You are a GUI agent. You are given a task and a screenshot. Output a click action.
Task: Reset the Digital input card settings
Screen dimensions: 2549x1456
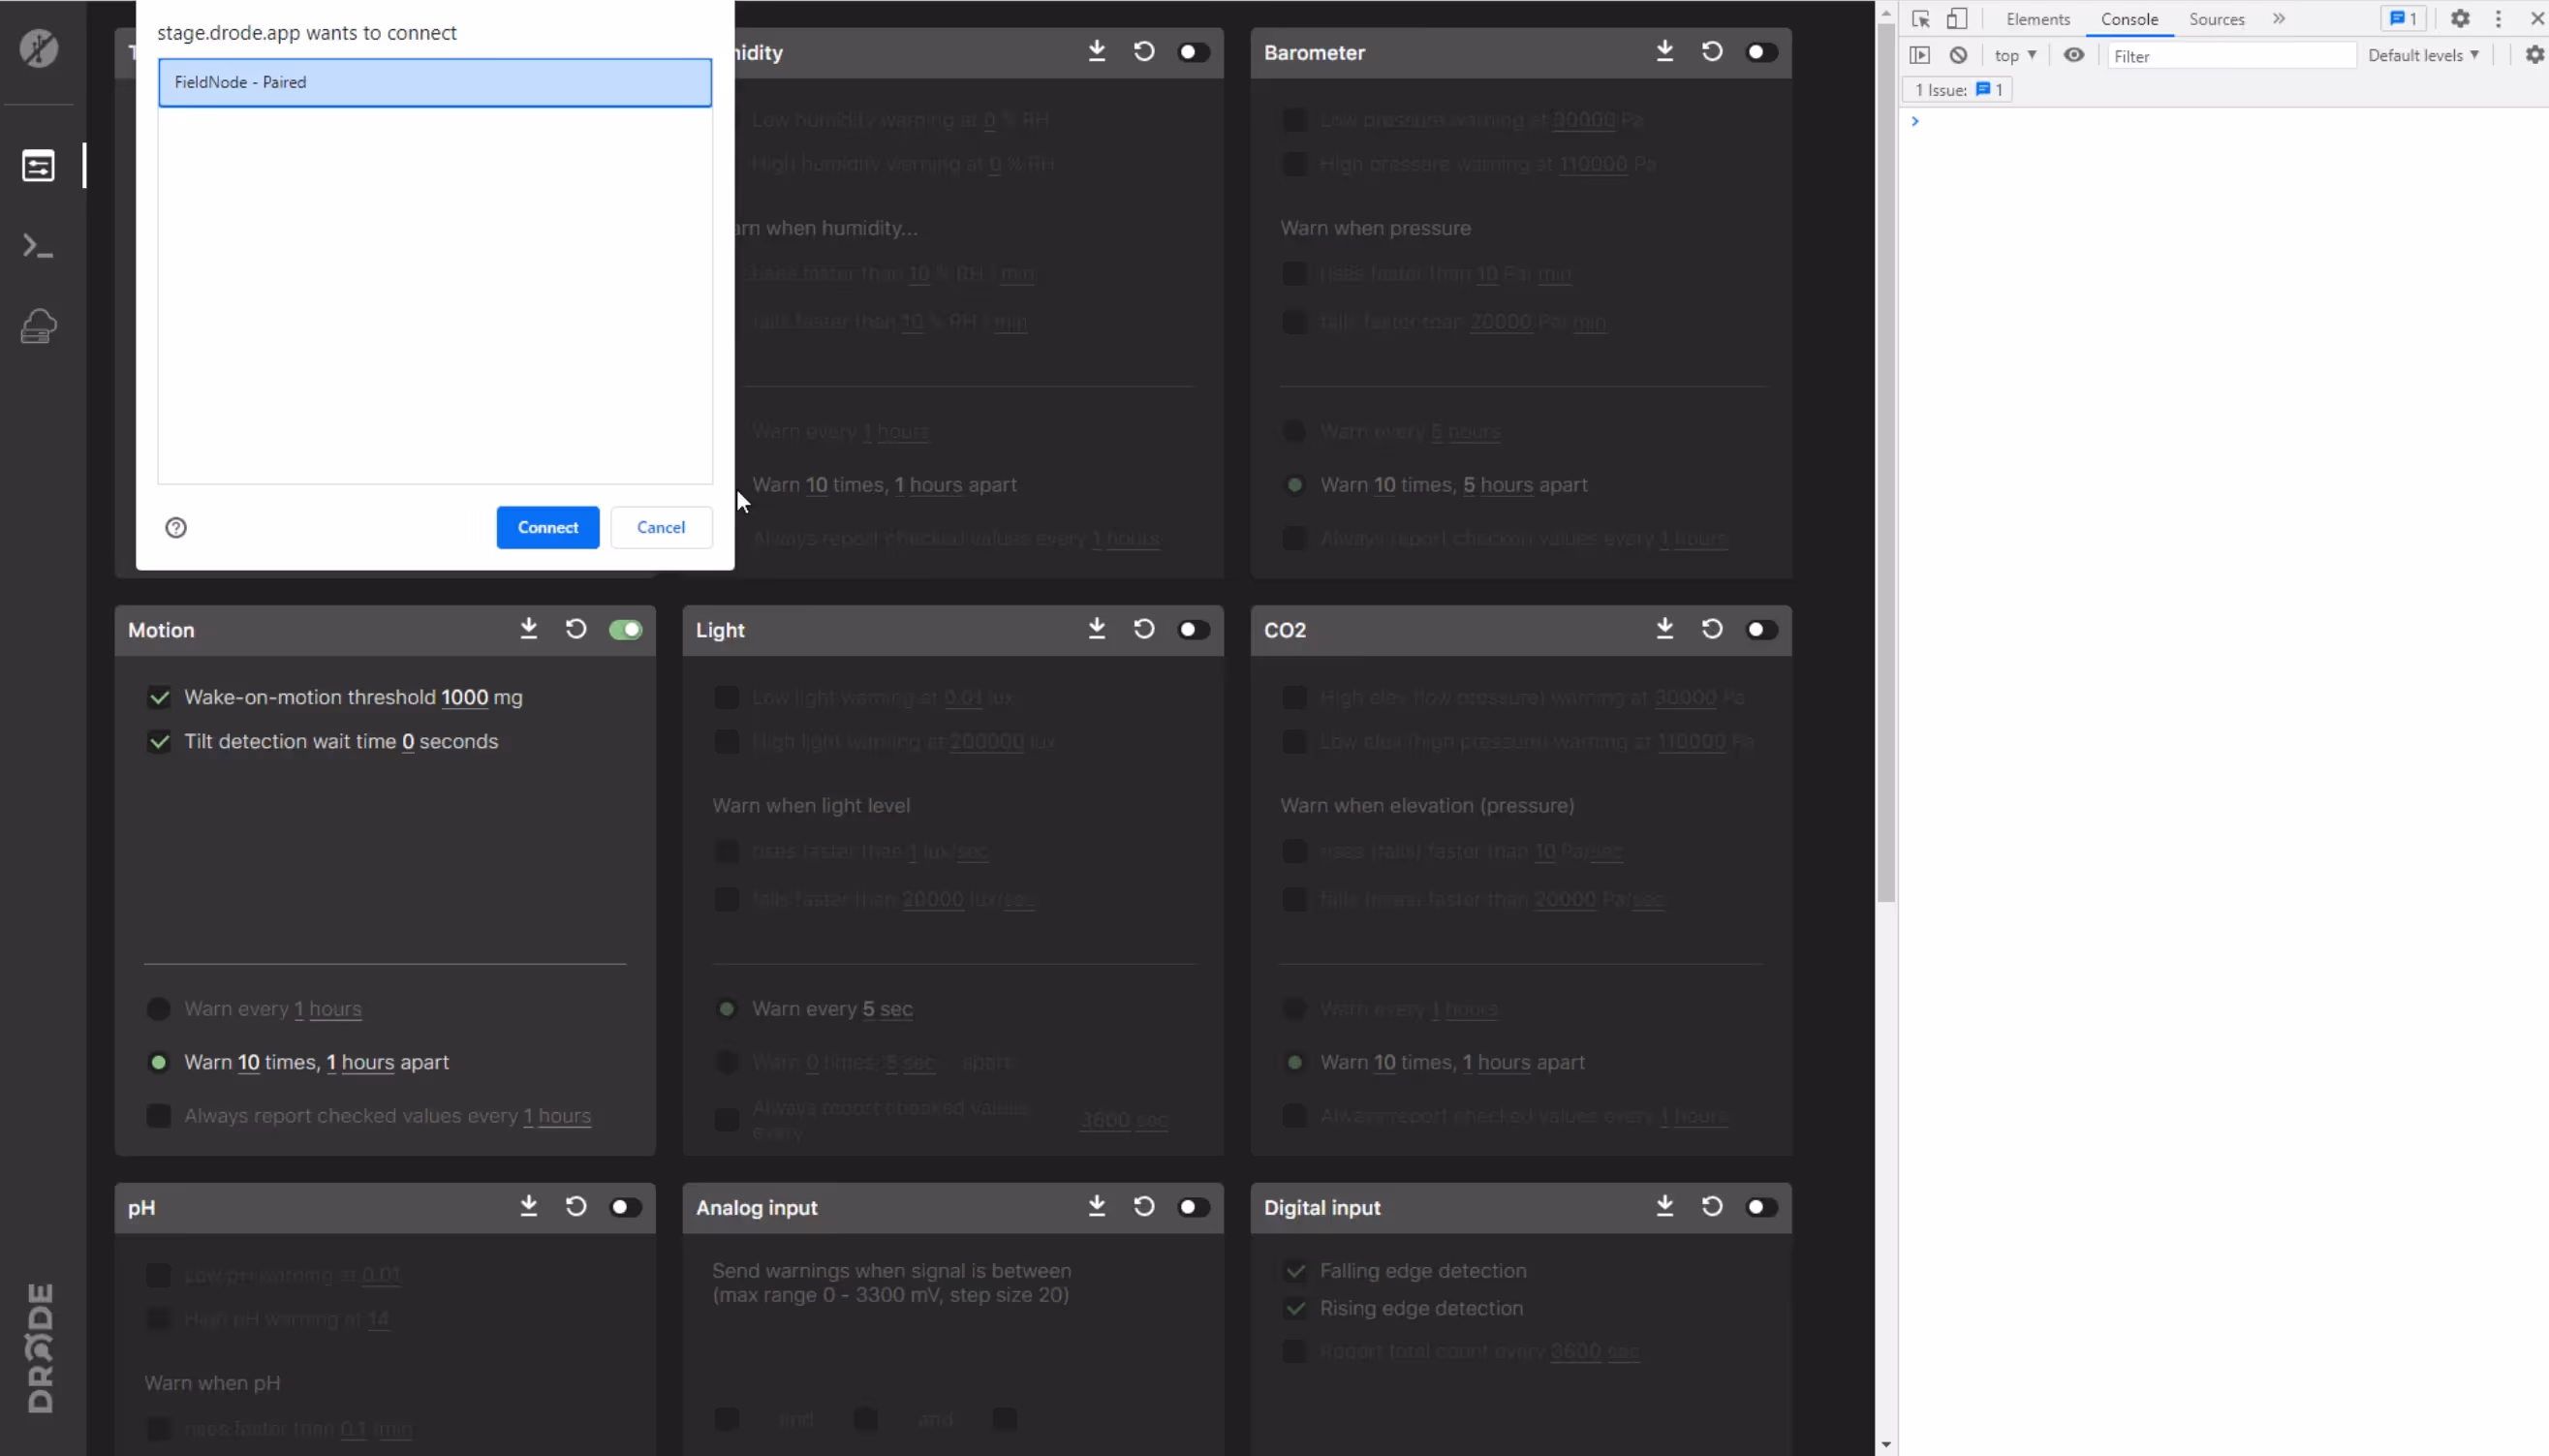point(1712,1207)
